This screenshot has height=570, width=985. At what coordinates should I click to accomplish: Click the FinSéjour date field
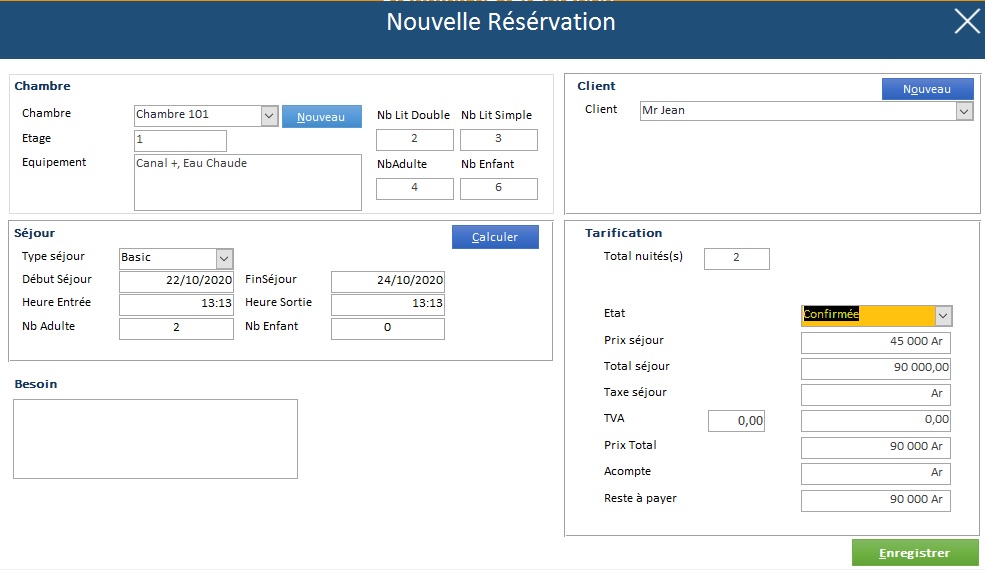click(x=387, y=281)
